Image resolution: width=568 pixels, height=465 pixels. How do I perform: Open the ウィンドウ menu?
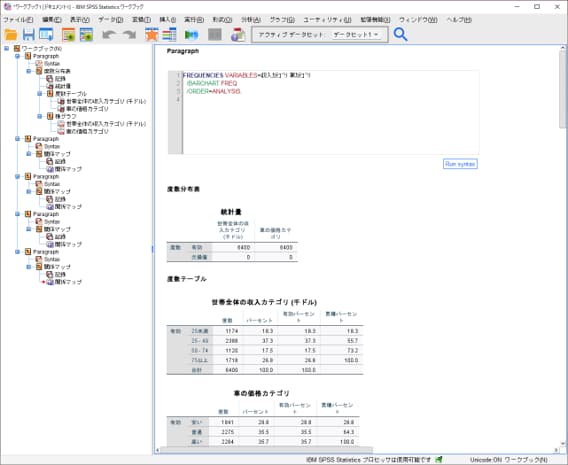pyautogui.click(x=418, y=20)
